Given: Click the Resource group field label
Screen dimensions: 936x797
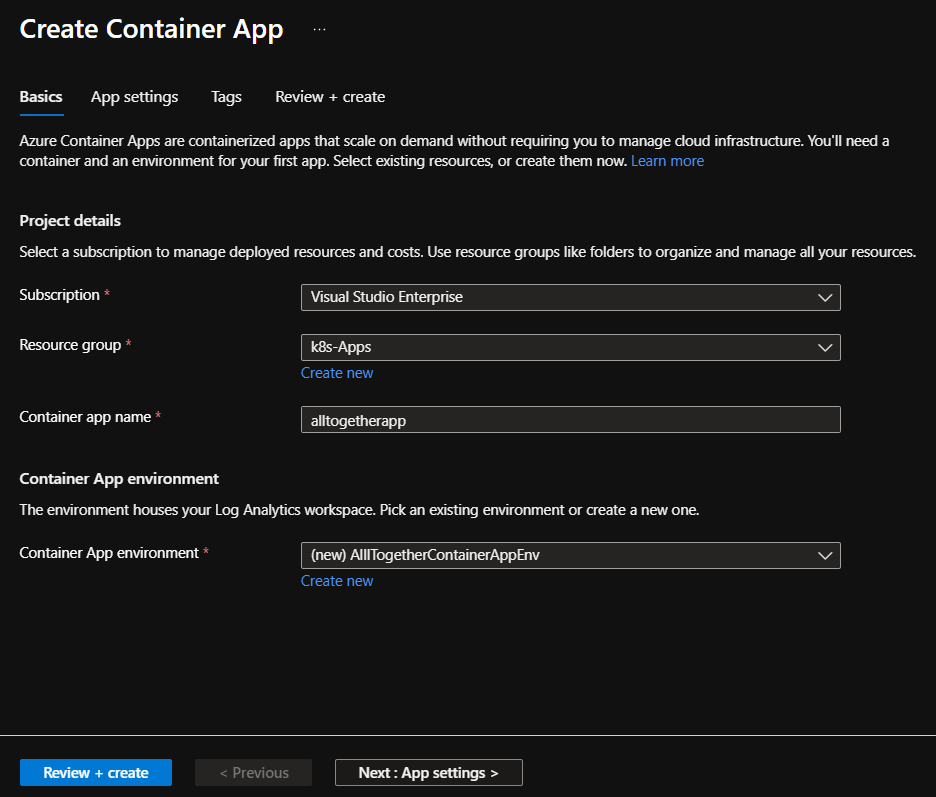Looking at the screenshot, I should [x=70, y=345].
